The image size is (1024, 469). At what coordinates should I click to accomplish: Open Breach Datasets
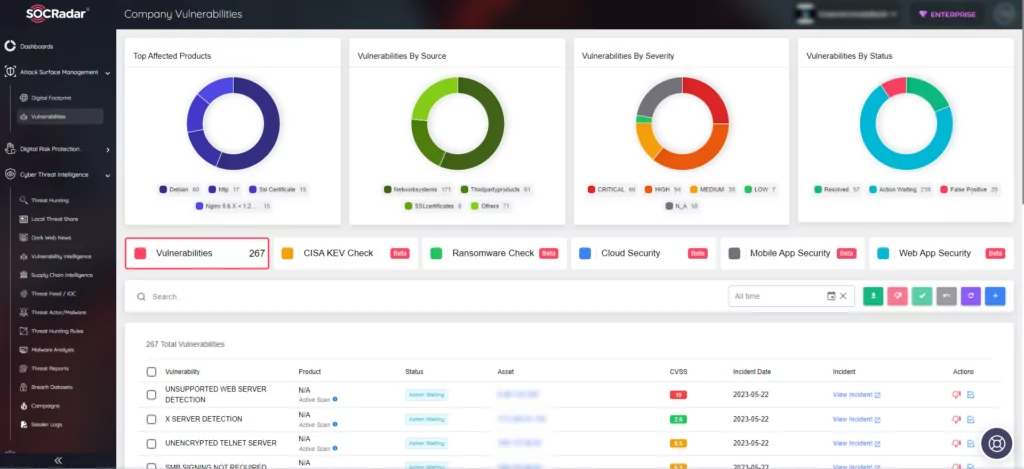[52, 387]
